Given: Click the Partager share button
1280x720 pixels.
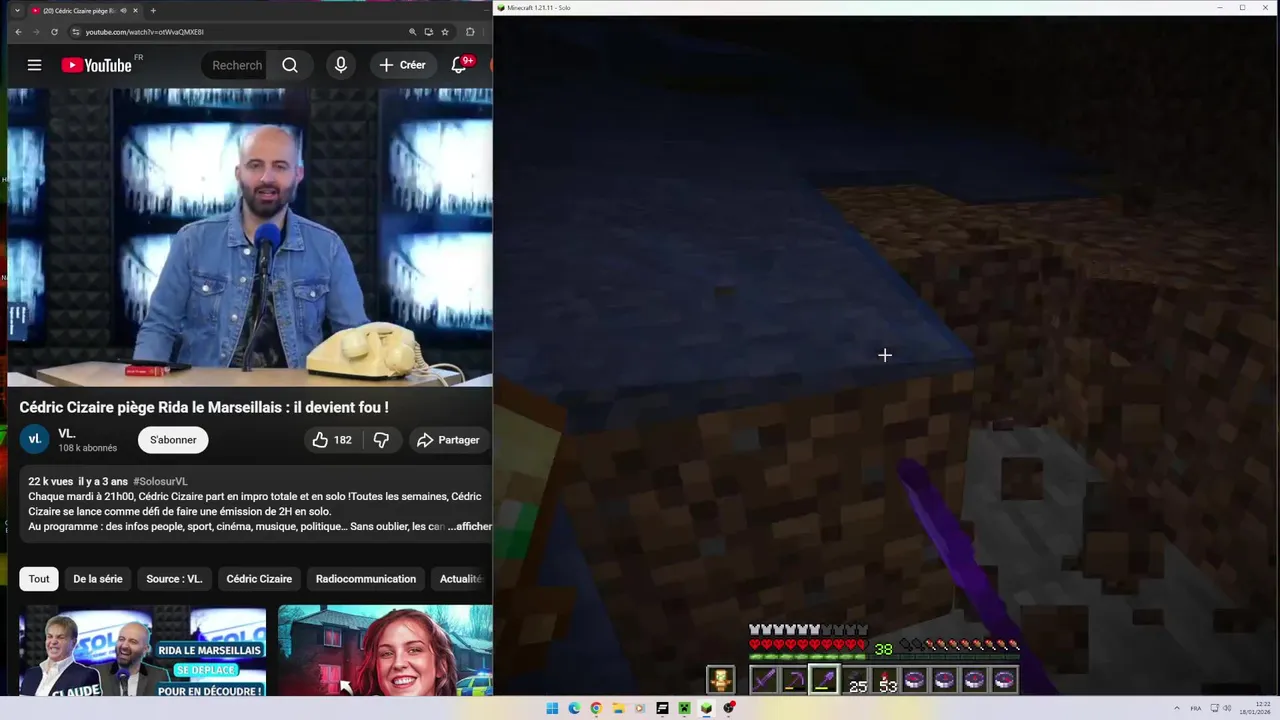Looking at the screenshot, I should point(448,440).
